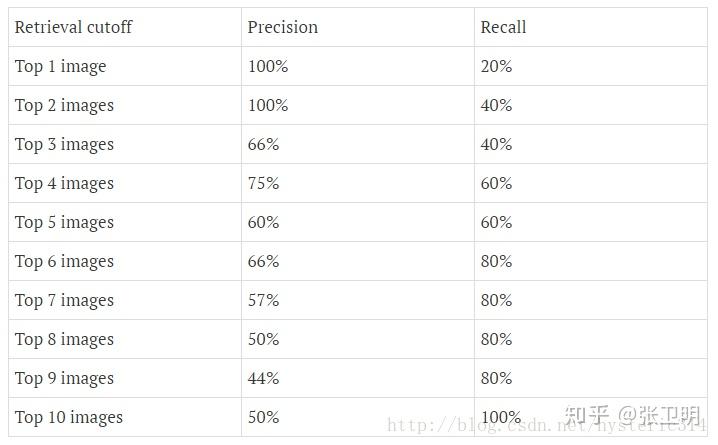The width and height of the screenshot is (718, 445).
Task: Click the 44% precision value
Action: 263,379
